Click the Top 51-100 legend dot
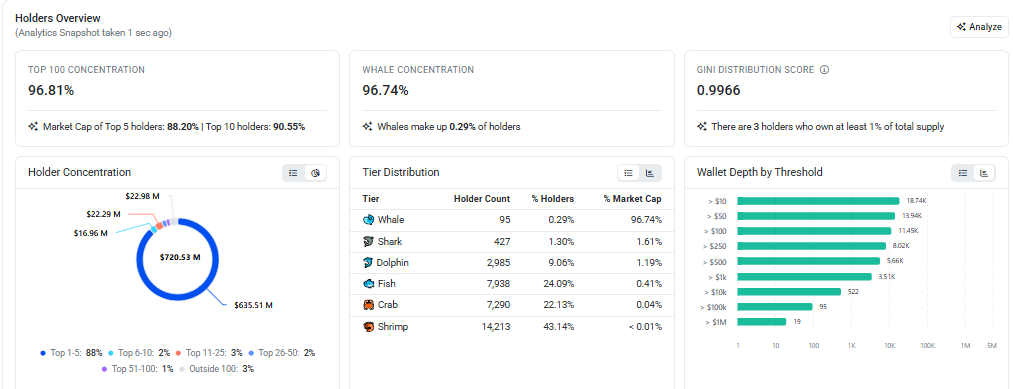The width and height of the screenshot is (1013, 389). coord(104,369)
